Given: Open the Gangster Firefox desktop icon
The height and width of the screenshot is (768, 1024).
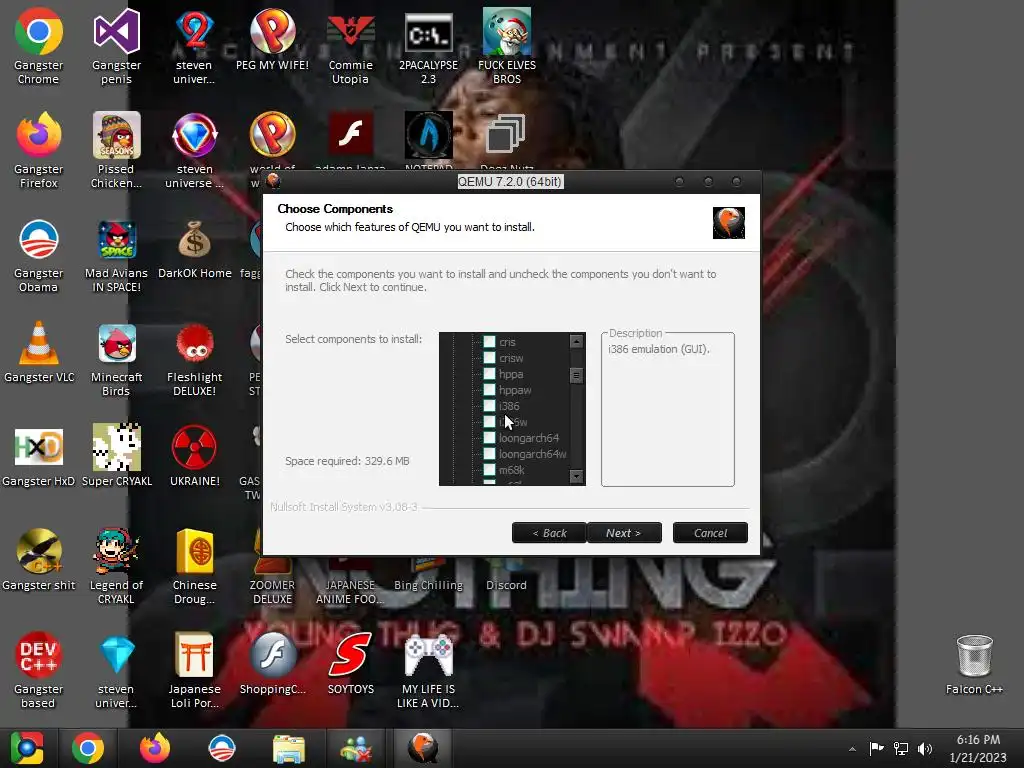Looking at the screenshot, I should (39, 150).
